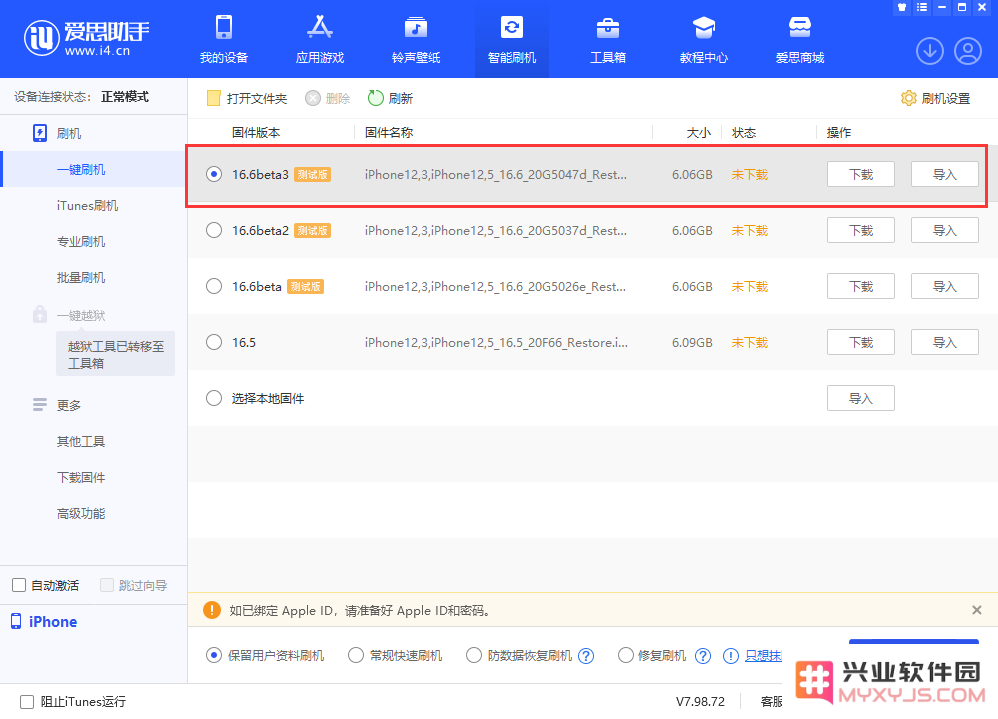
Task: Click the info icon before 只想抹
Action: [x=731, y=656]
